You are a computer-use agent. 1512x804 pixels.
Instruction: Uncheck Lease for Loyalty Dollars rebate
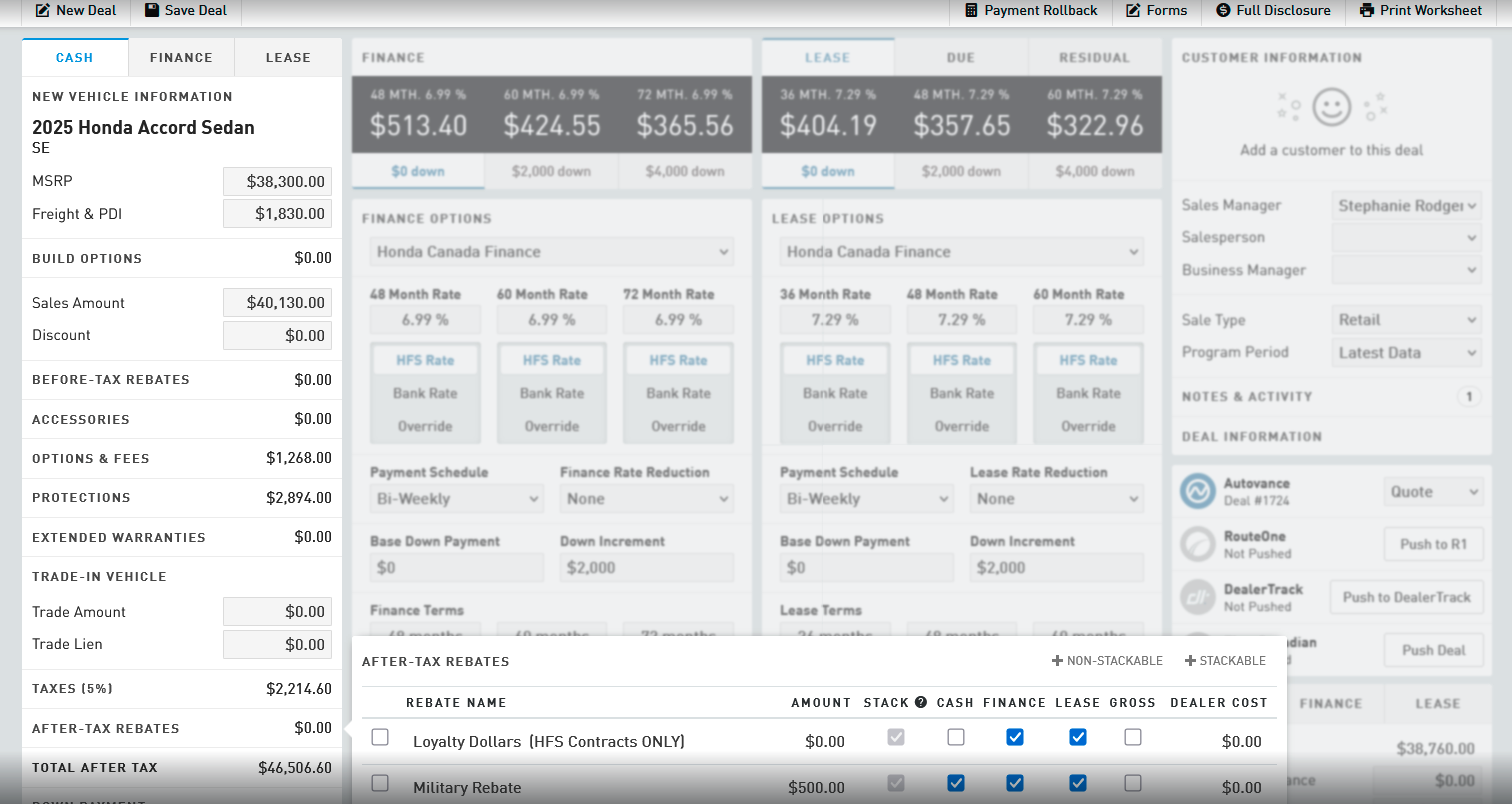coord(1078,737)
